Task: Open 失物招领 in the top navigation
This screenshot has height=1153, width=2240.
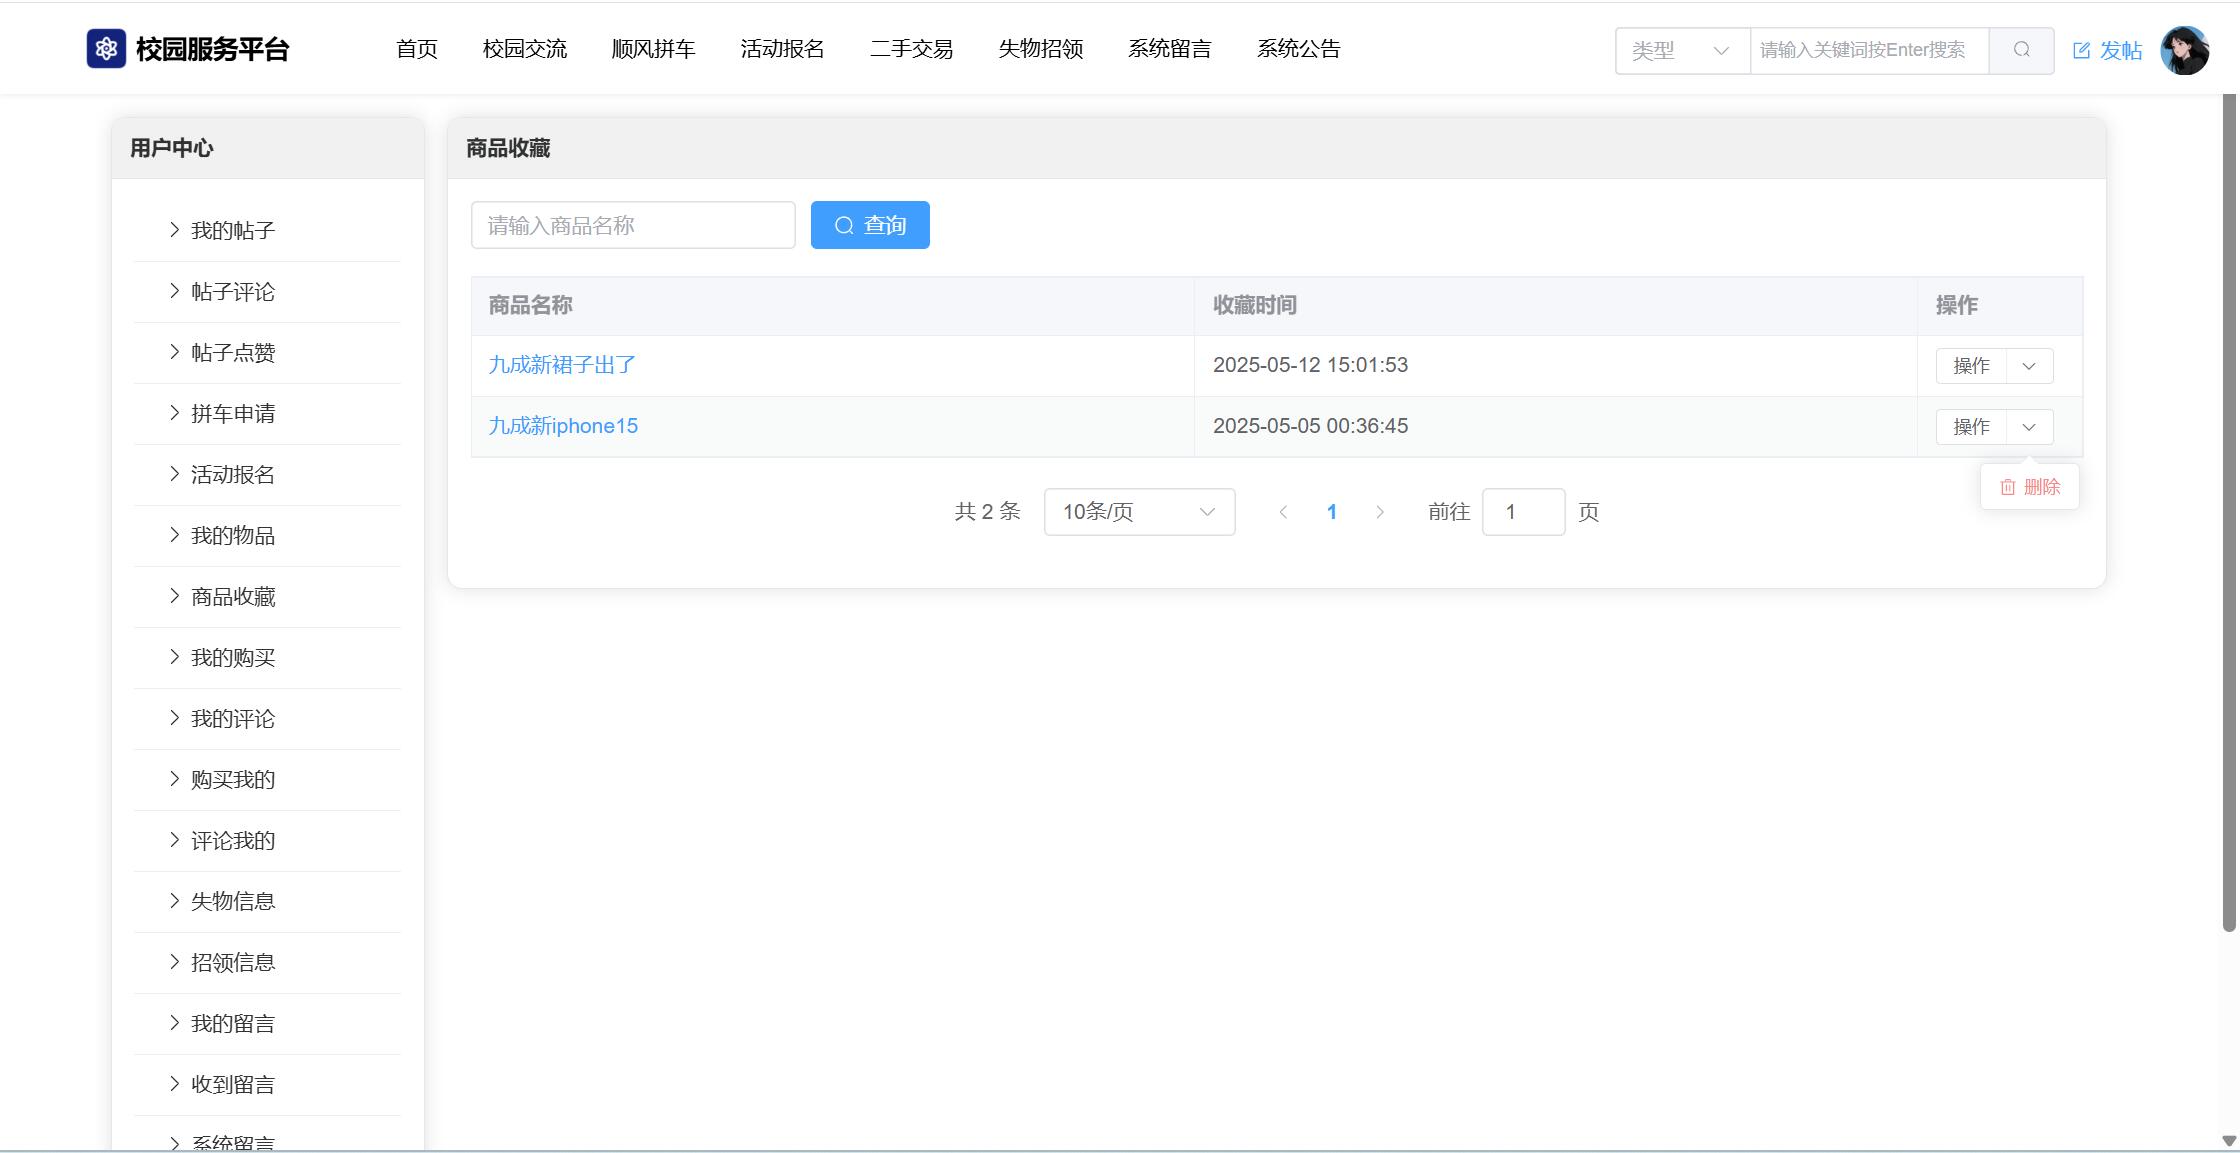Action: [1040, 49]
